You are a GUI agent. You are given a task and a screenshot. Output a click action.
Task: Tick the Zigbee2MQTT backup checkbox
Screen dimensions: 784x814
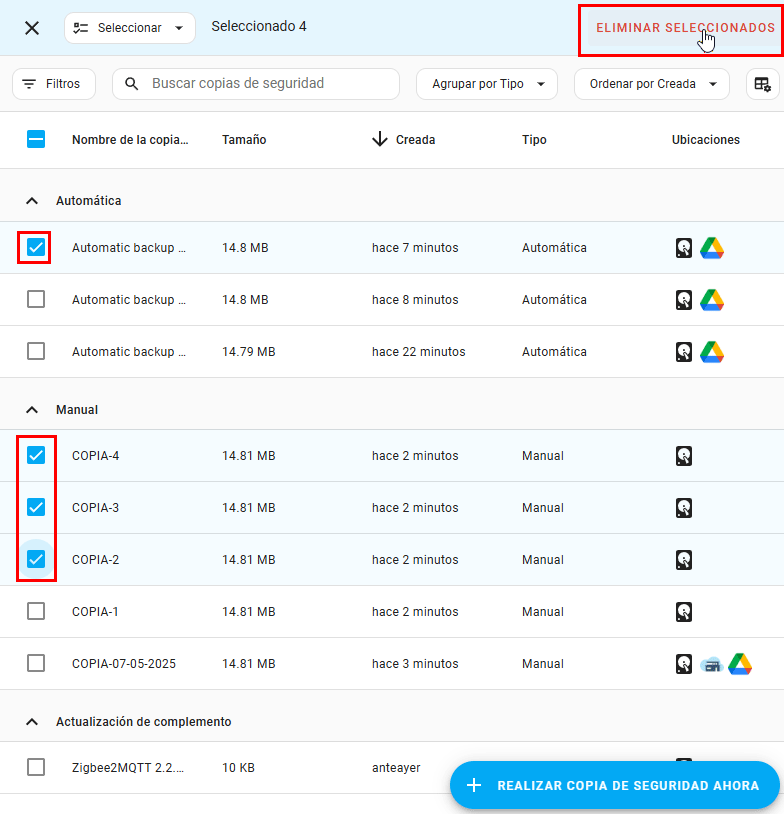36,767
